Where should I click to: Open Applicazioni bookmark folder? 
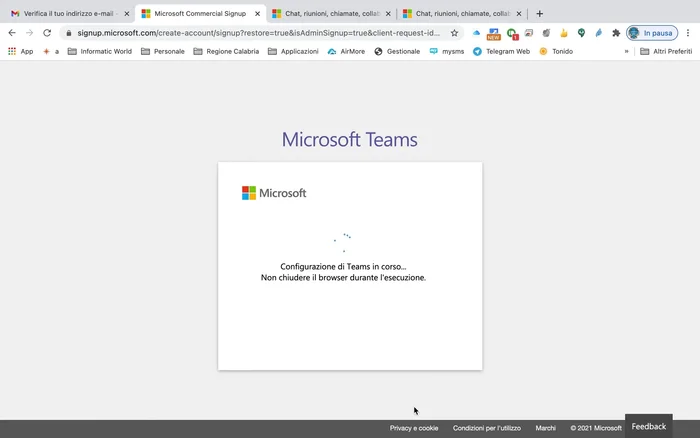(x=293, y=51)
